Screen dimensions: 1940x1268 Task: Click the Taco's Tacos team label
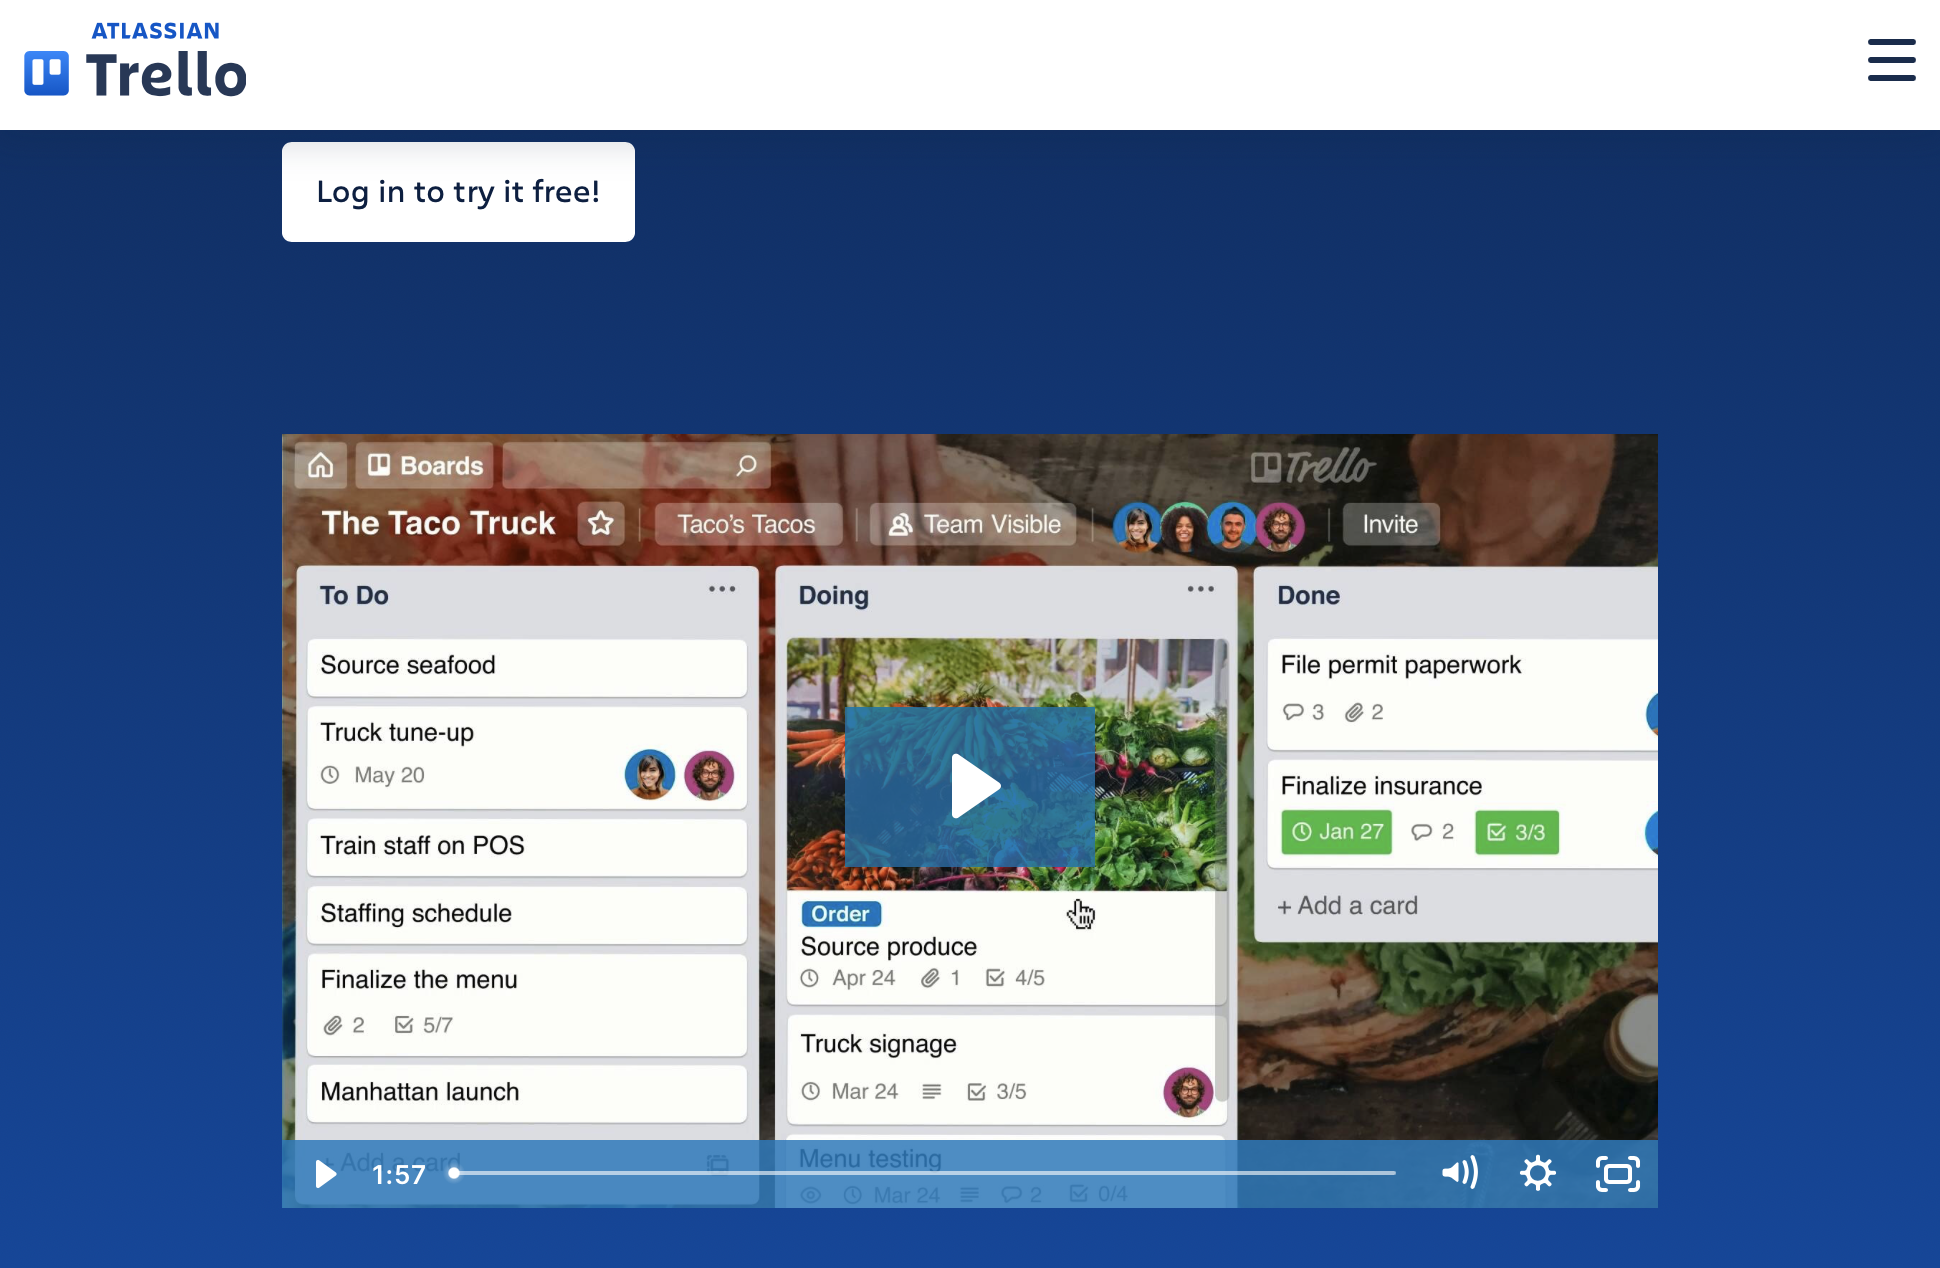coord(746,524)
